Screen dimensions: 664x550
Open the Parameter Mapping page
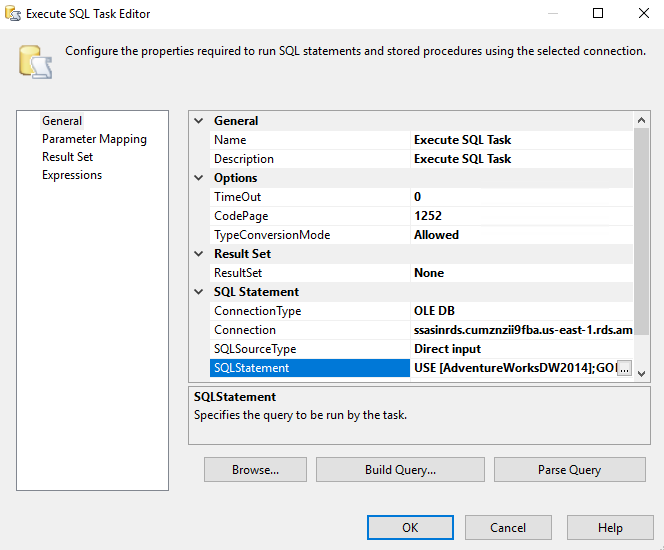pyautogui.click(x=94, y=139)
